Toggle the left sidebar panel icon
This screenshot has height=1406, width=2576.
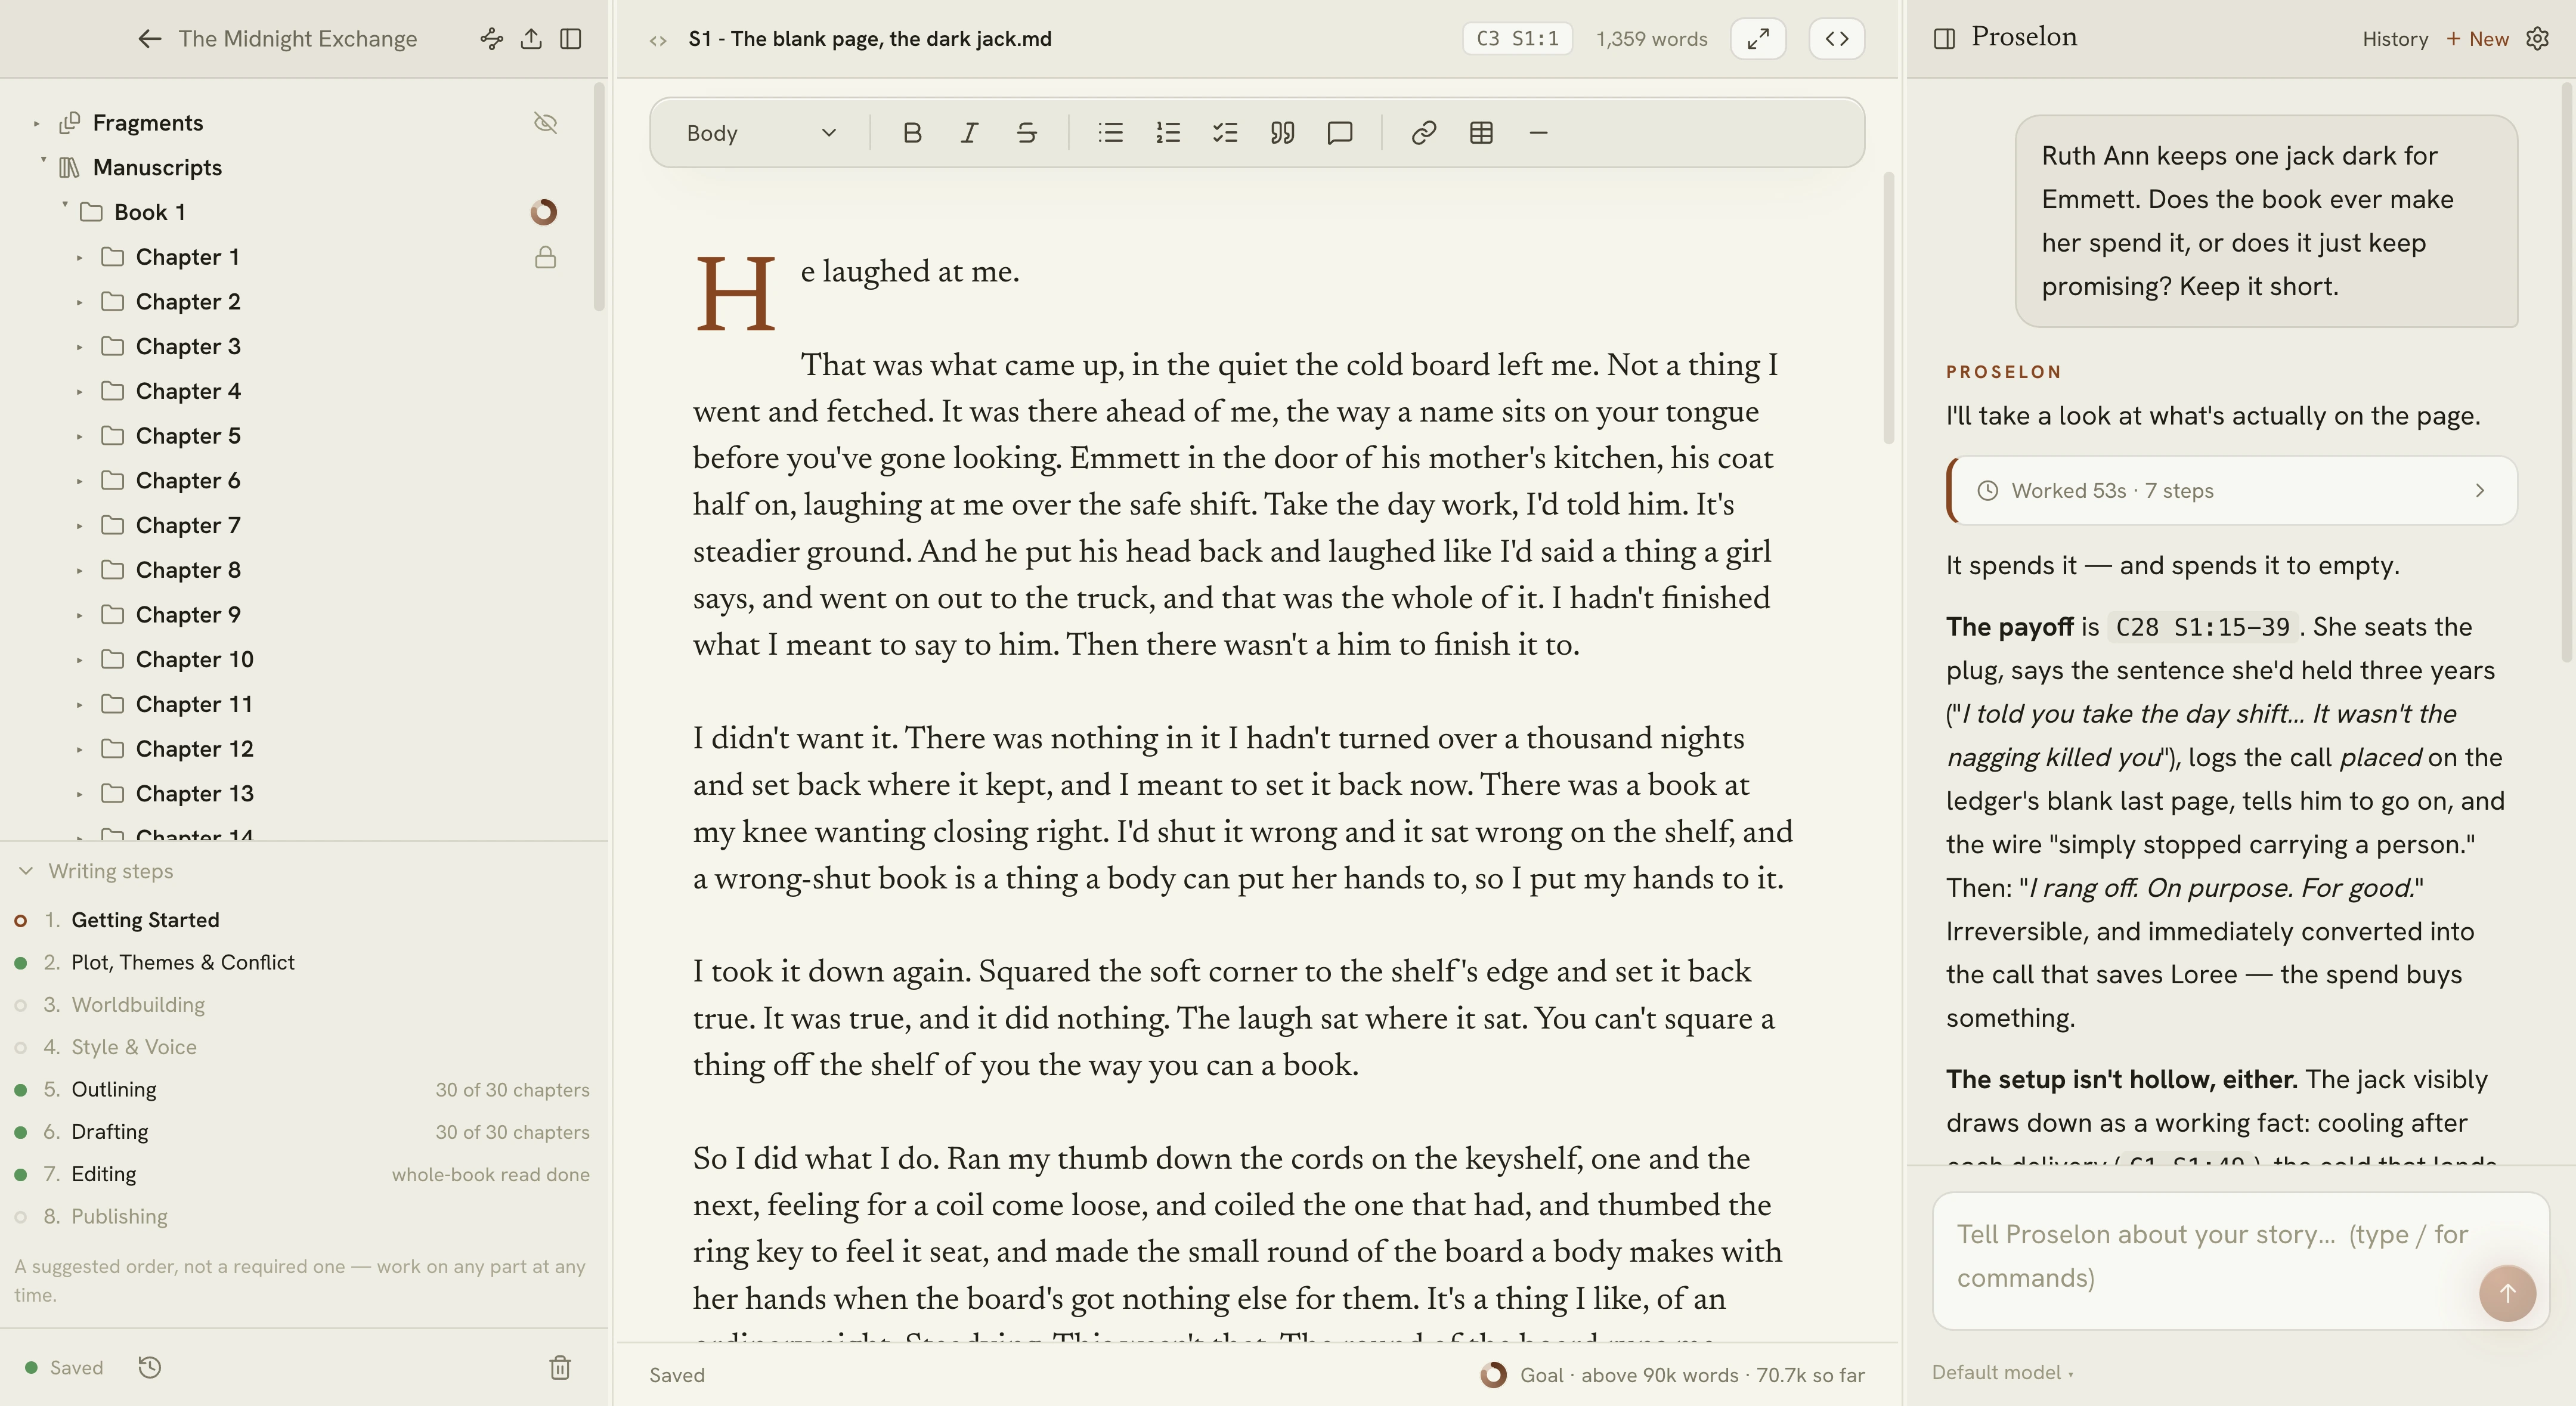point(571,39)
